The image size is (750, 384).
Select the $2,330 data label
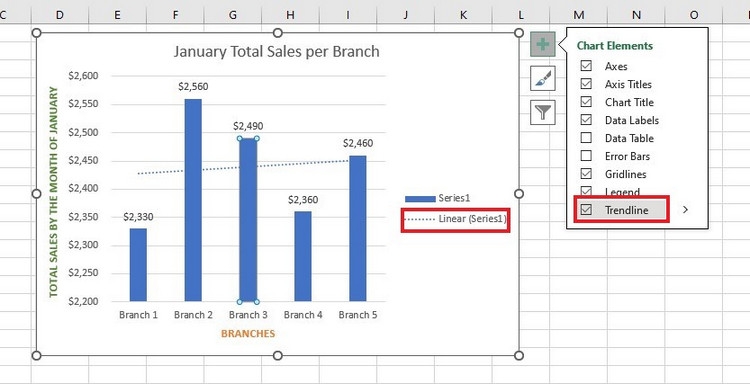(138, 217)
